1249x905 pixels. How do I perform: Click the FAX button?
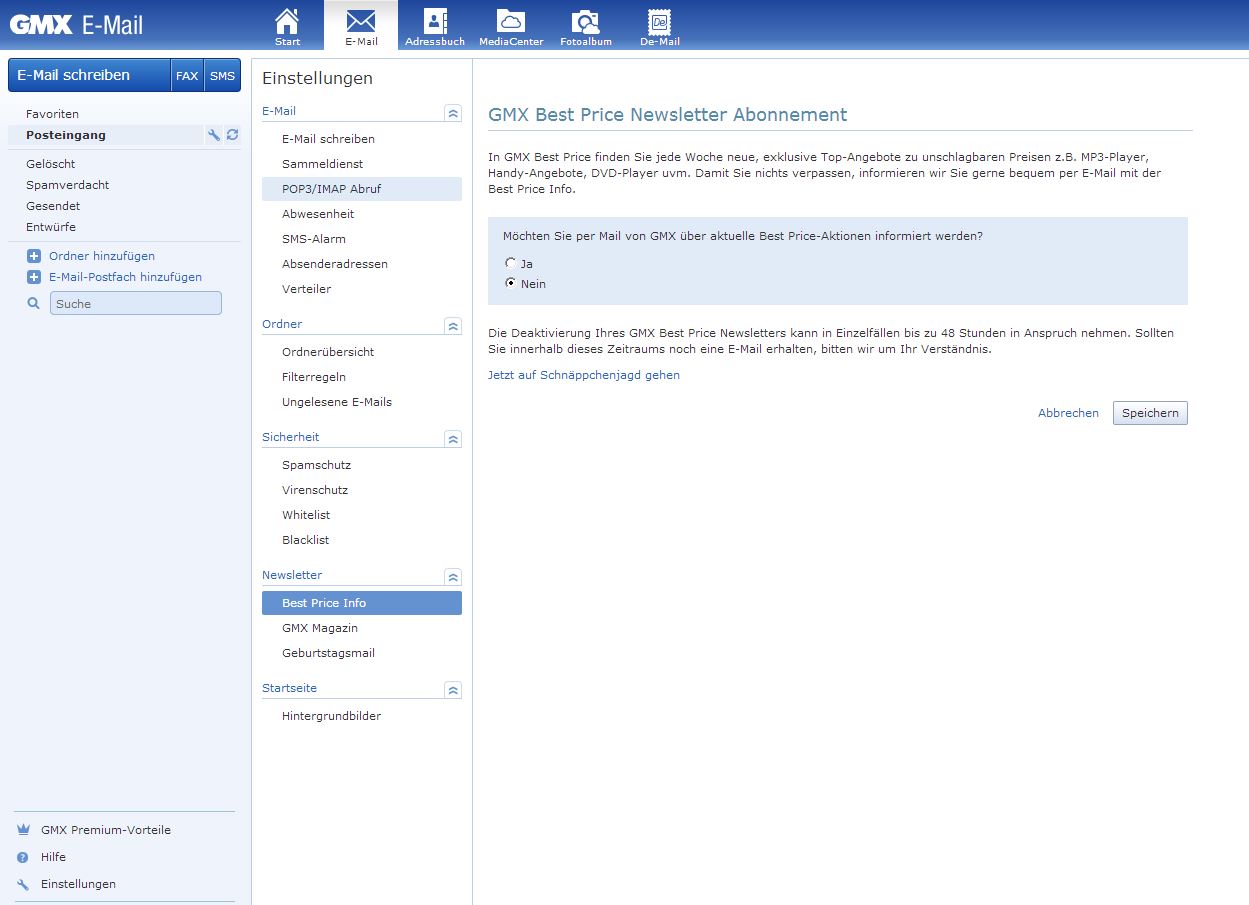[187, 75]
